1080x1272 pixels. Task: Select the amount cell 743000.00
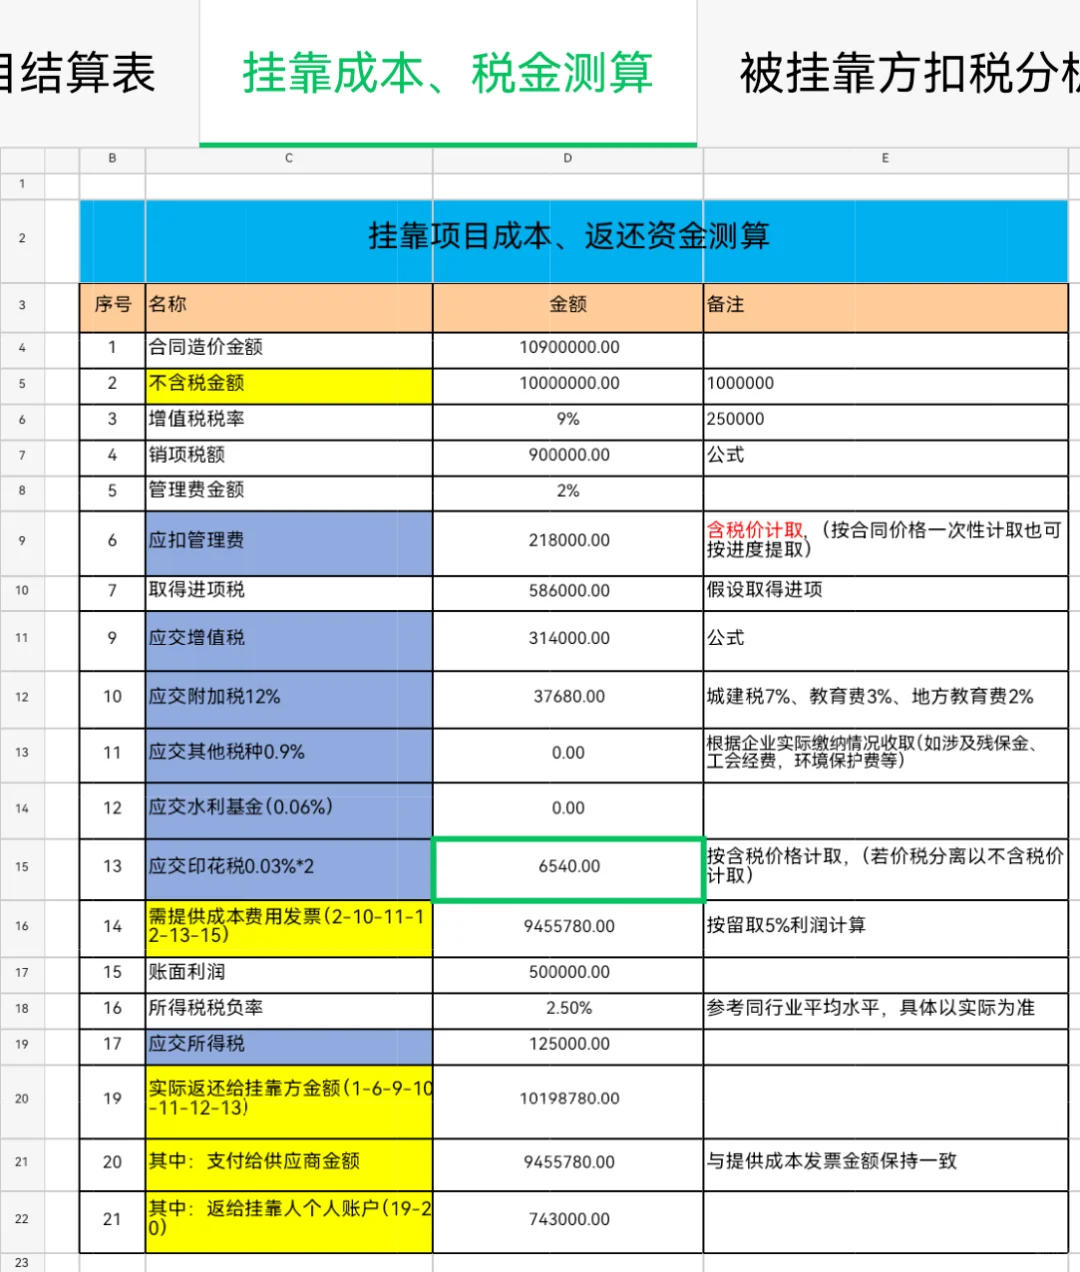tap(568, 1220)
